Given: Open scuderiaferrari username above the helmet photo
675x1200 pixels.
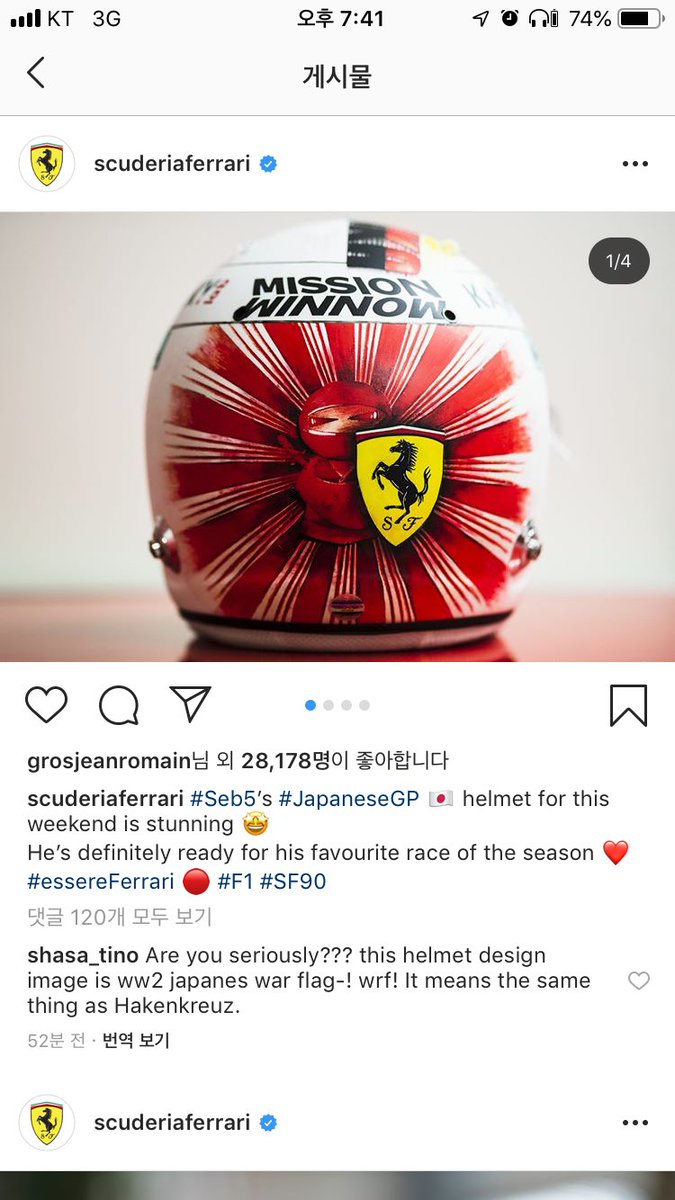Looking at the screenshot, I should point(172,164).
